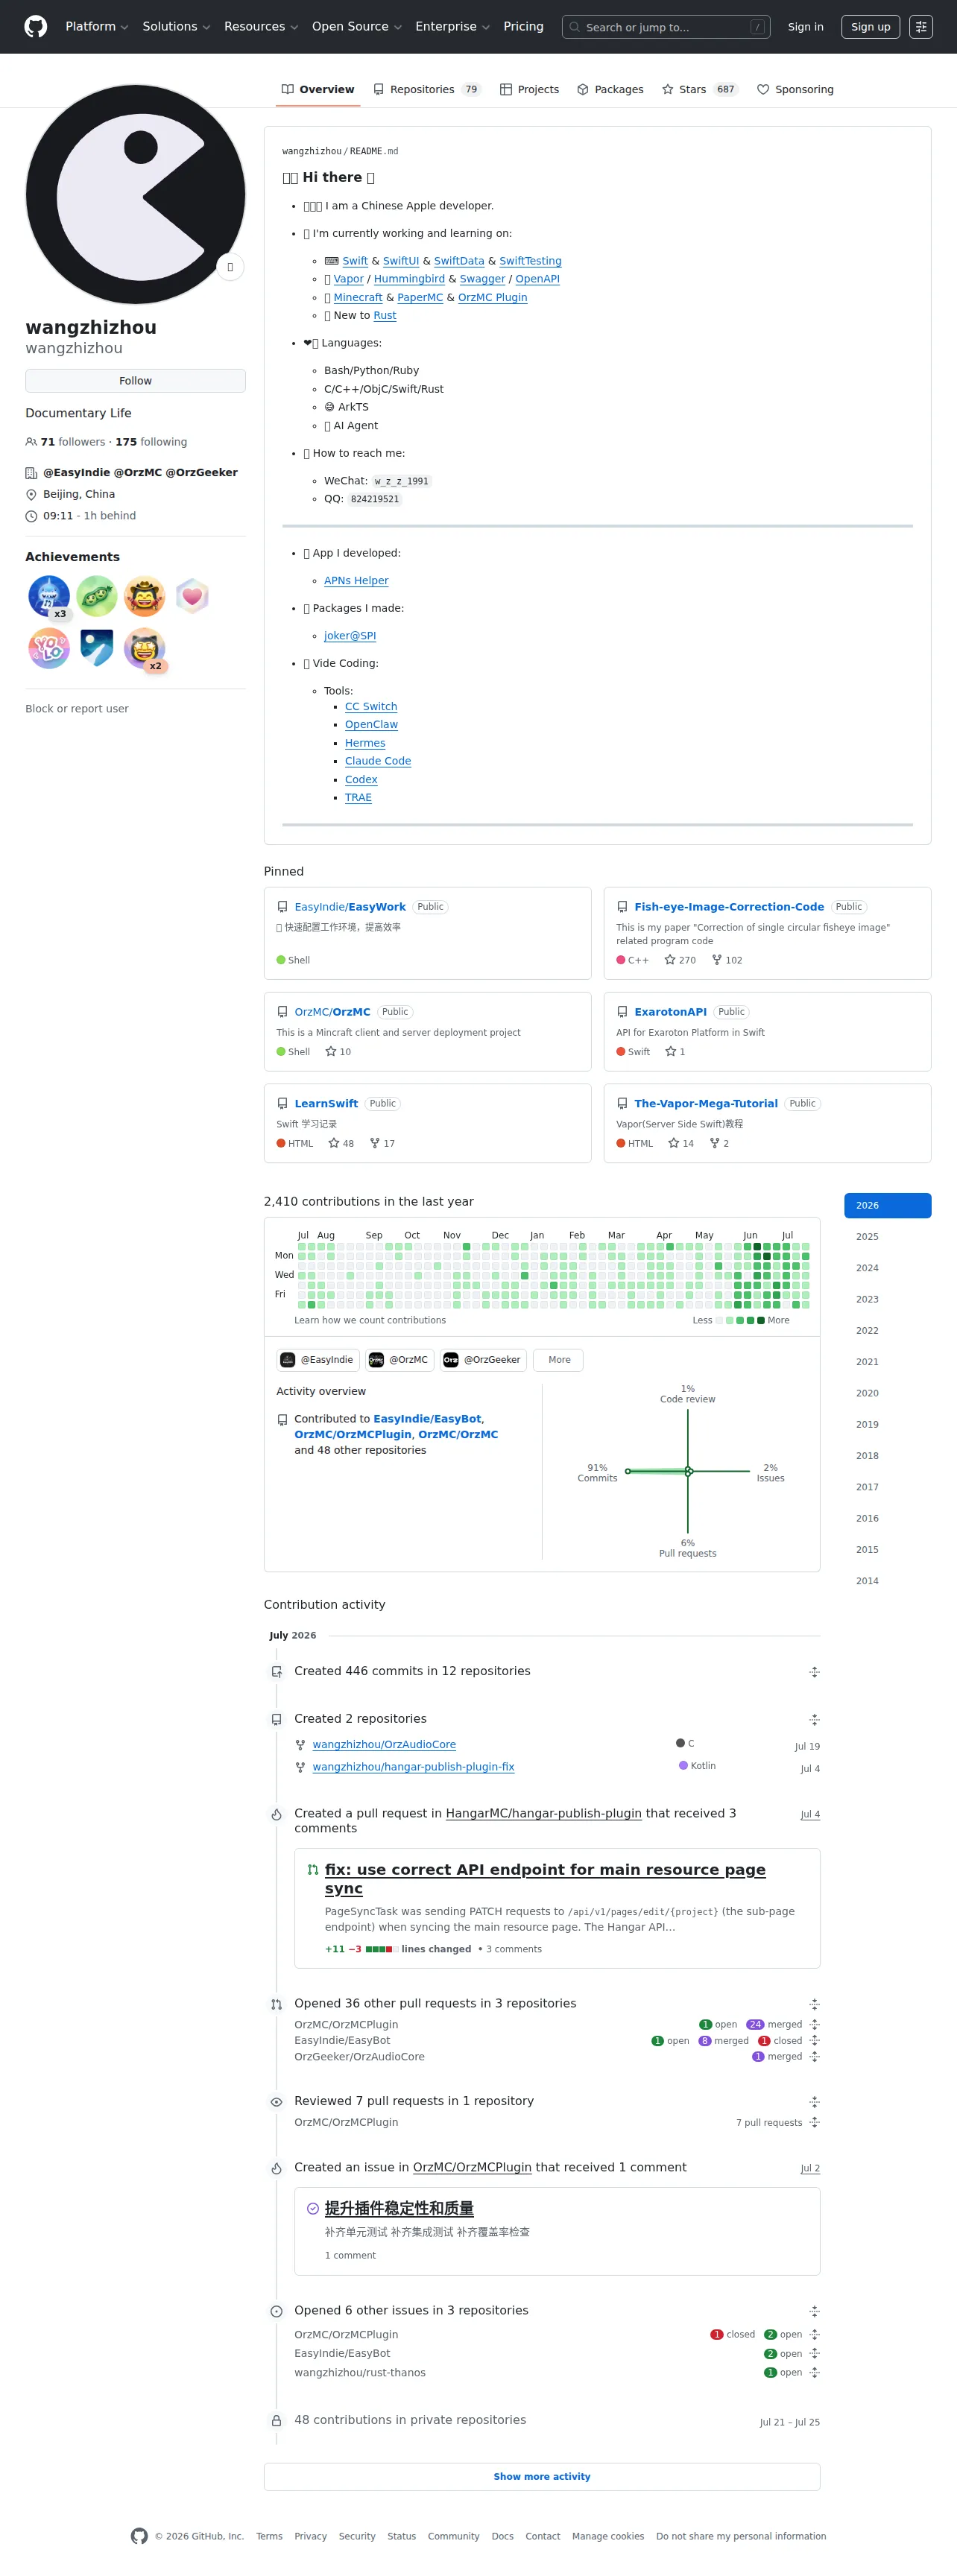This screenshot has width=957, height=2576.
Task: Follow wangzhizhou with the Follow button
Action: click(135, 381)
